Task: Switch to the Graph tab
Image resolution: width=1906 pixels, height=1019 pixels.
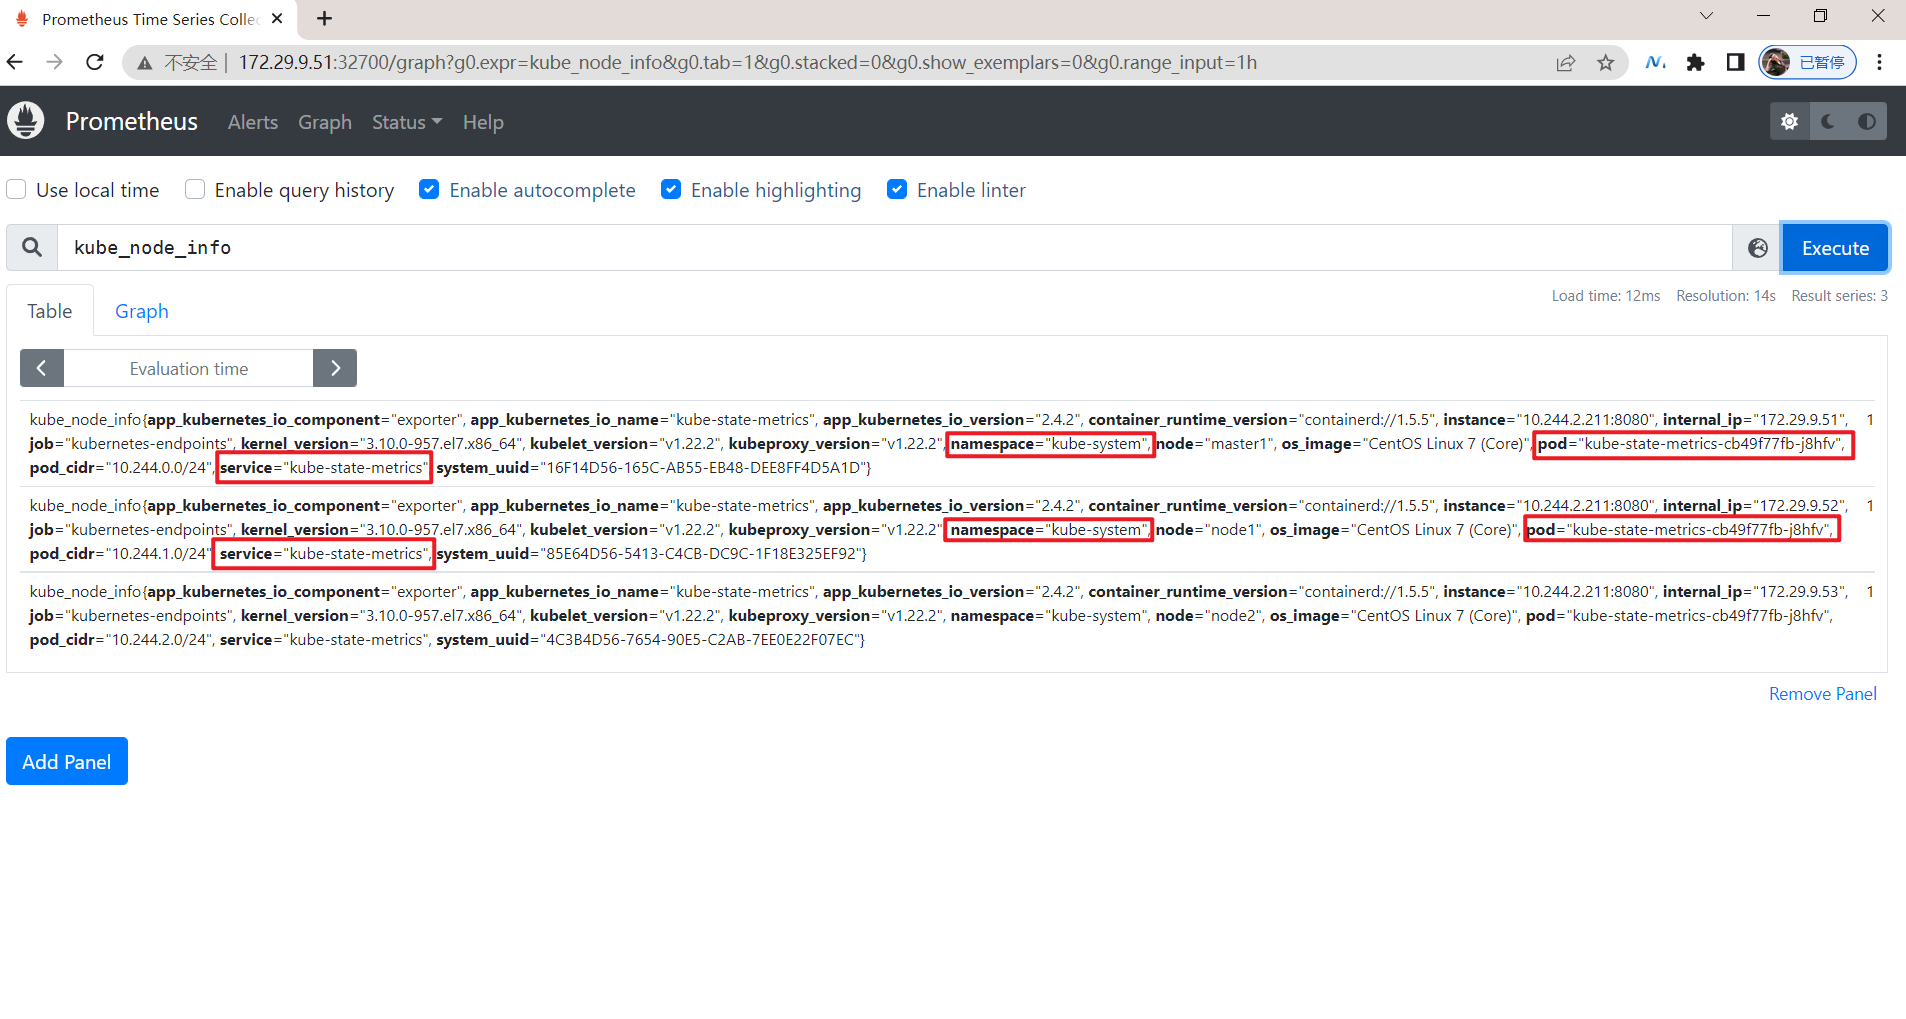Action: (142, 311)
